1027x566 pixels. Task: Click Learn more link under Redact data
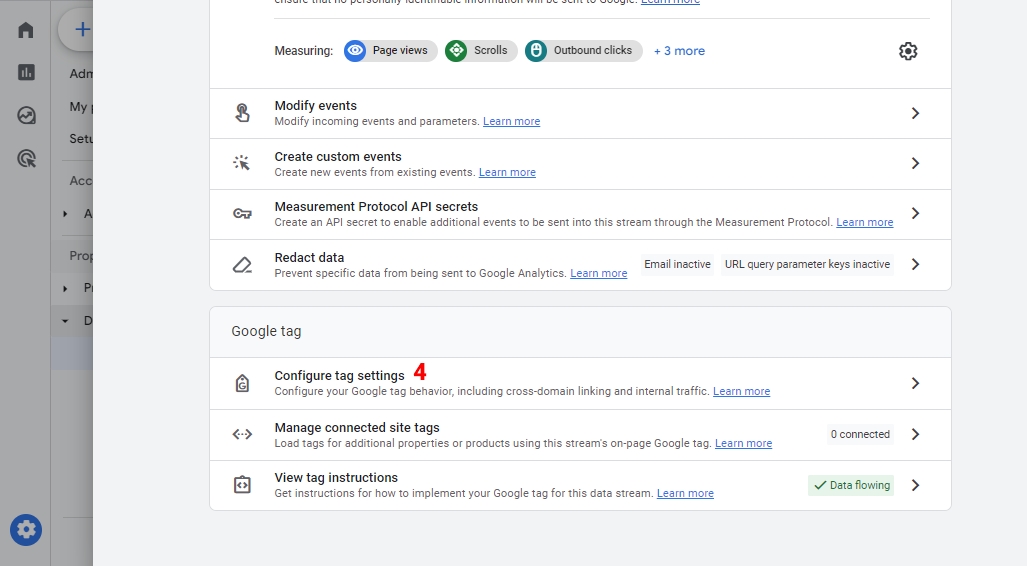click(598, 274)
